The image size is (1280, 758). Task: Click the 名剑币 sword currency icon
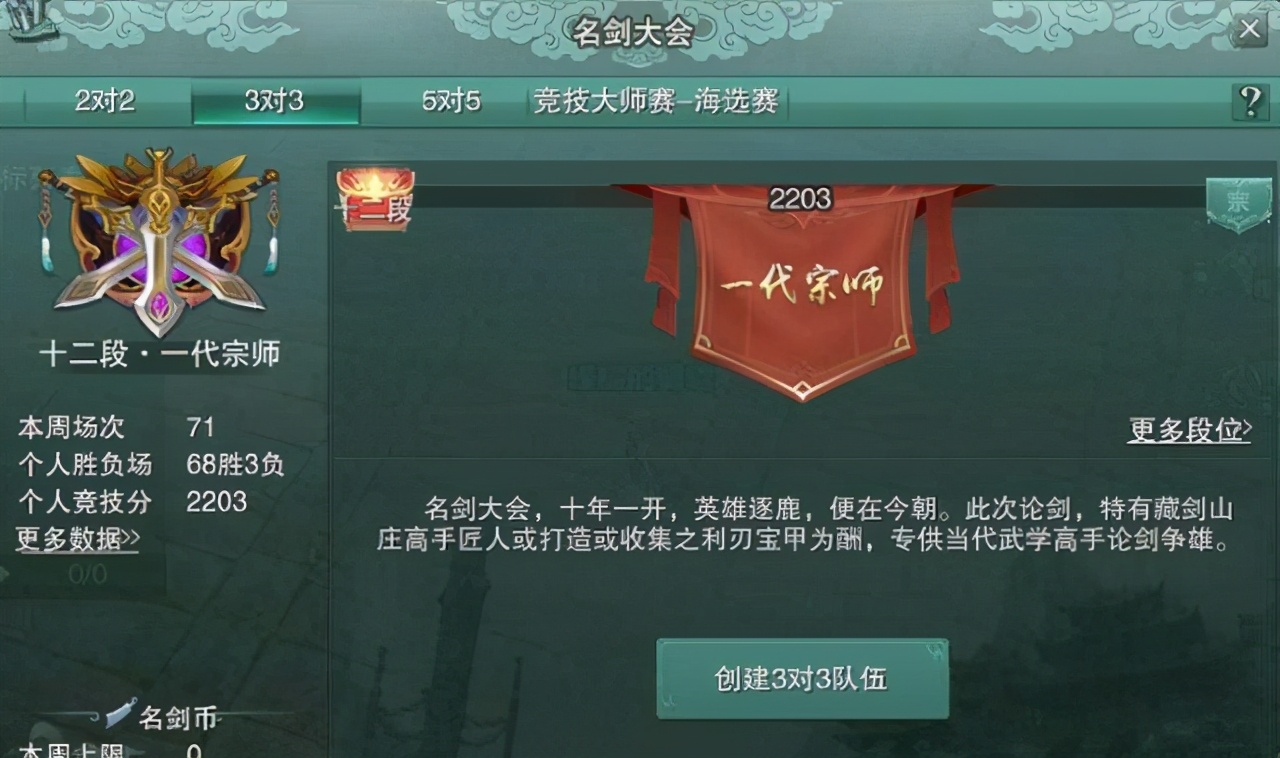(121, 714)
